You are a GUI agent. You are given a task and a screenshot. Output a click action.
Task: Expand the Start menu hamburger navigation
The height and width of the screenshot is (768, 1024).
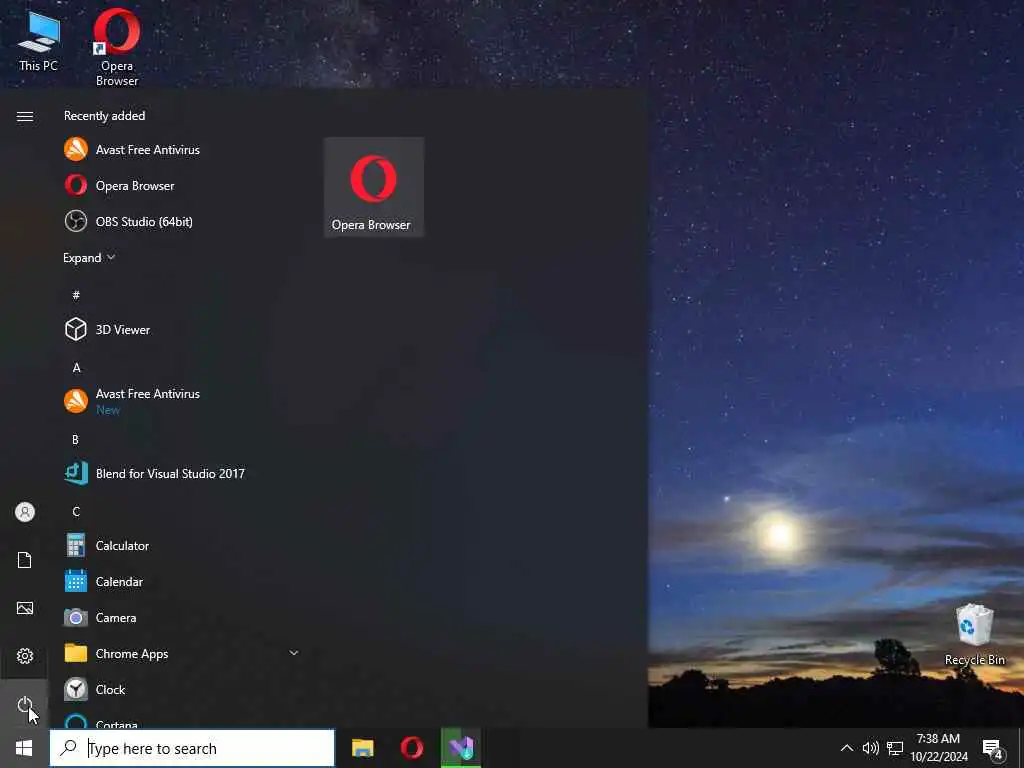[x=25, y=116]
